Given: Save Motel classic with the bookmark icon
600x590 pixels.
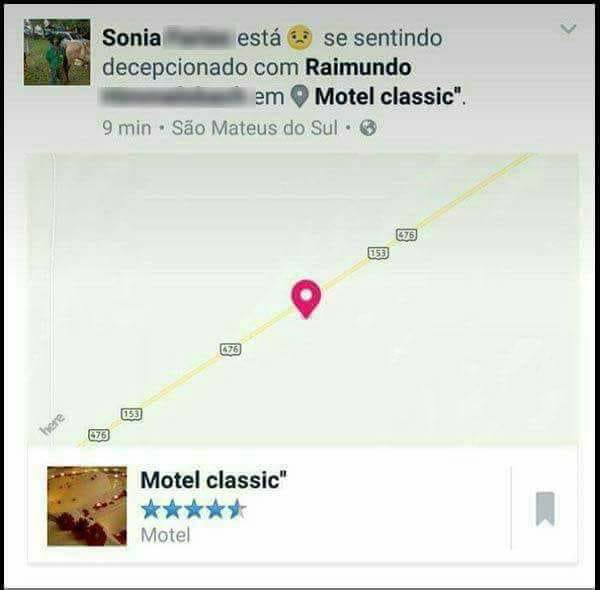Looking at the screenshot, I should pyautogui.click(x=545, y=509).
